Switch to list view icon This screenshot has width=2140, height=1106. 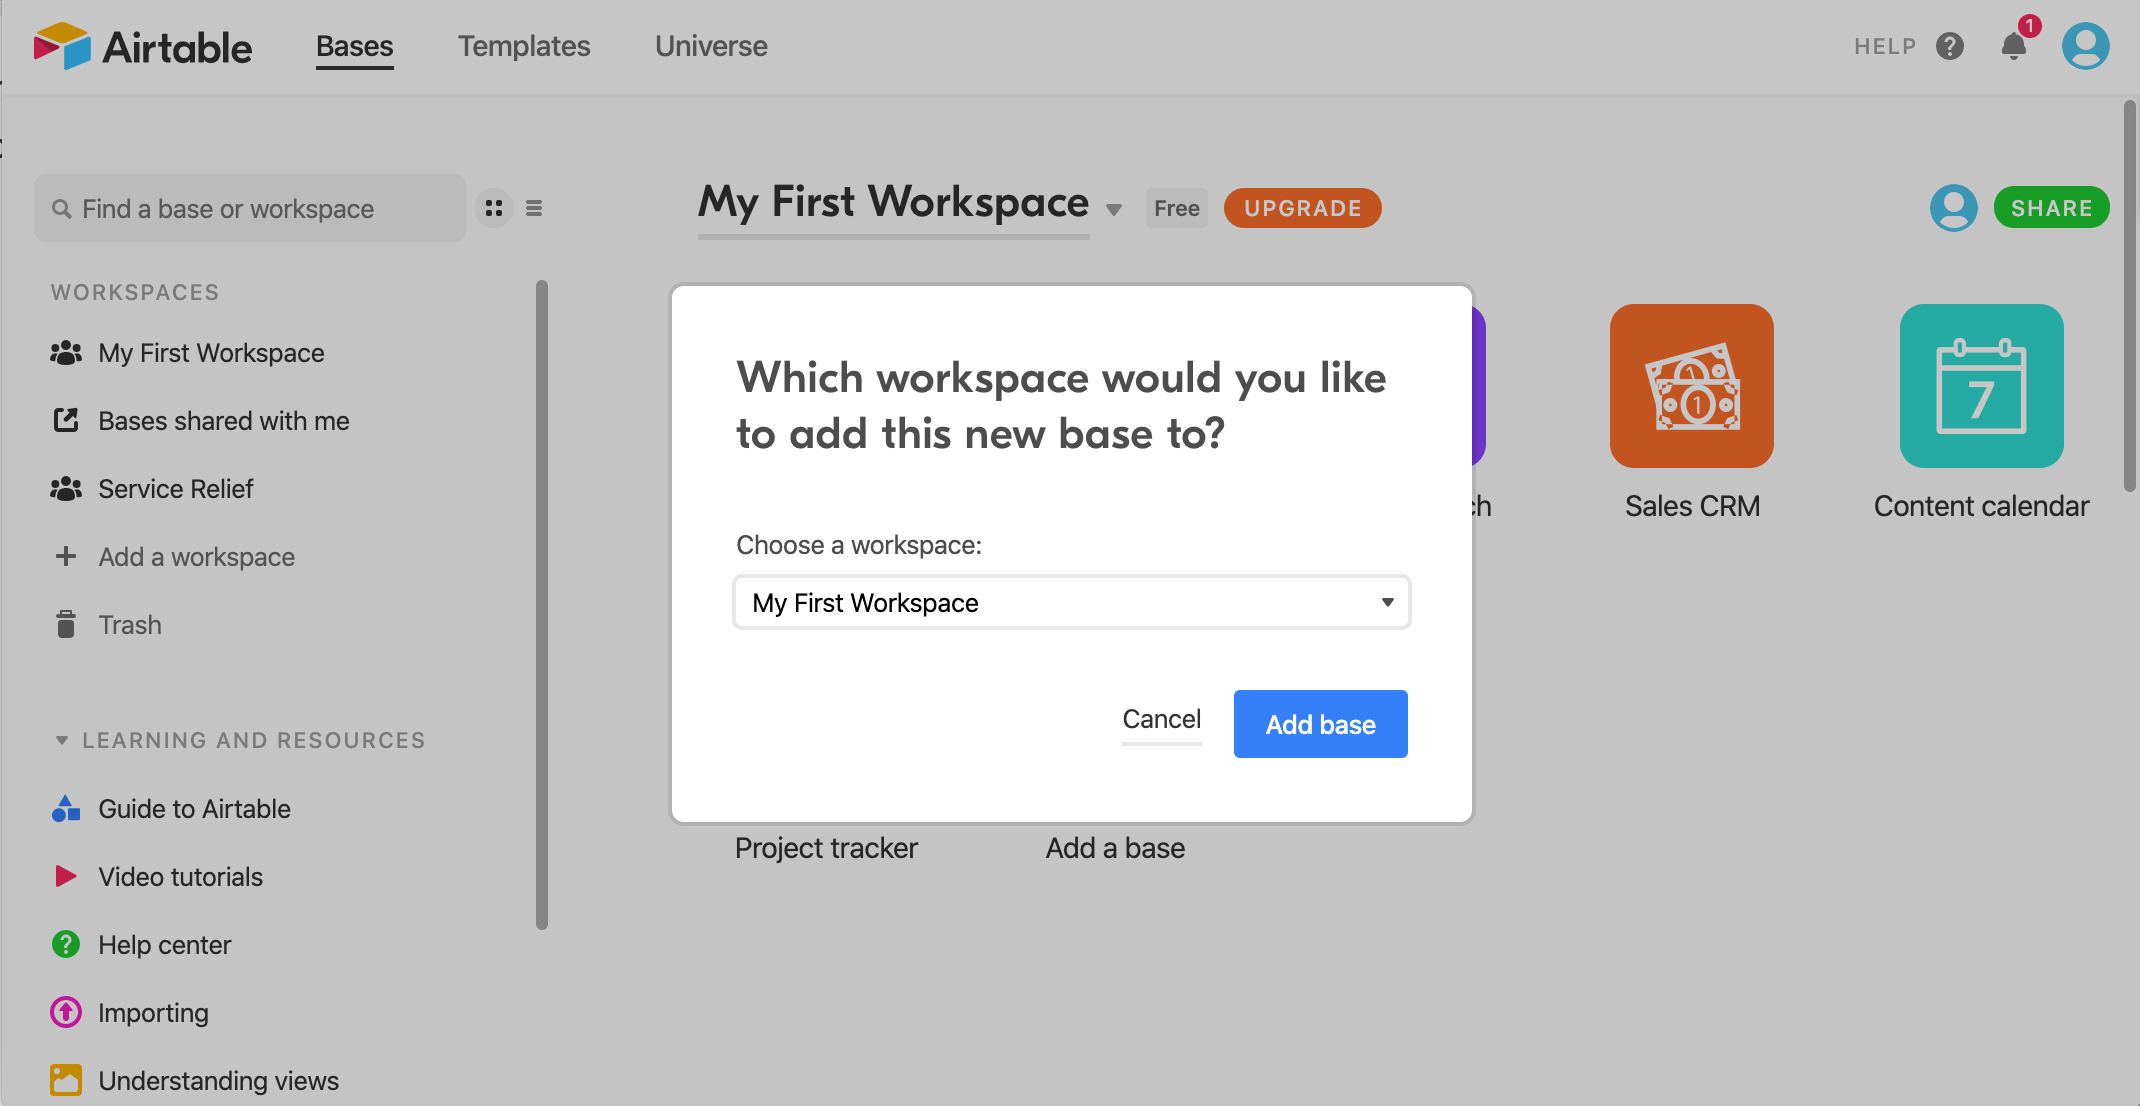[x=534, y=208]
